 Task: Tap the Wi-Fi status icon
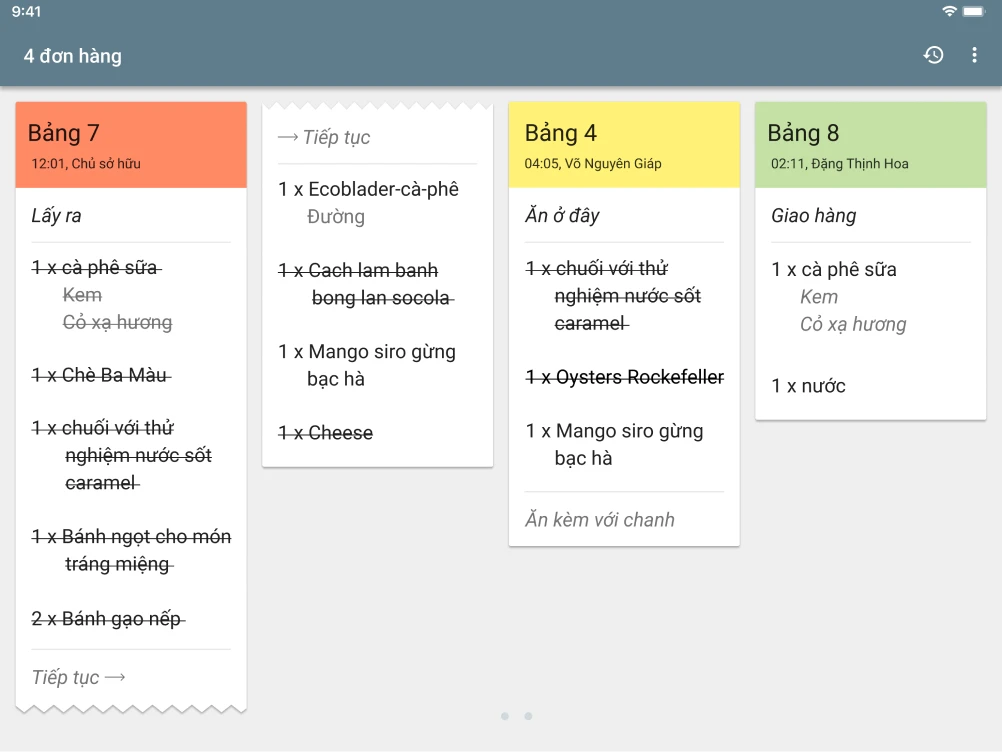(x=949, y=11)
